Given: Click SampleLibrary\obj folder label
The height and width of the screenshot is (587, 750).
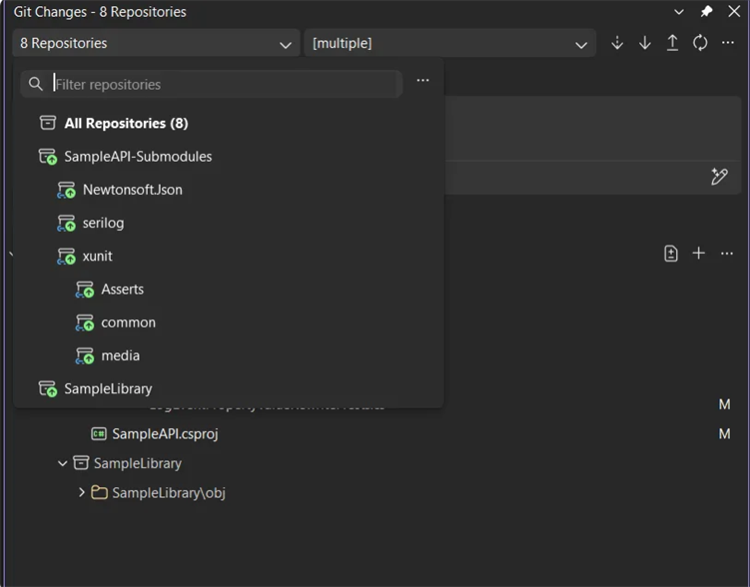Looking at the screenshot, I should click(x=169, y=492).
